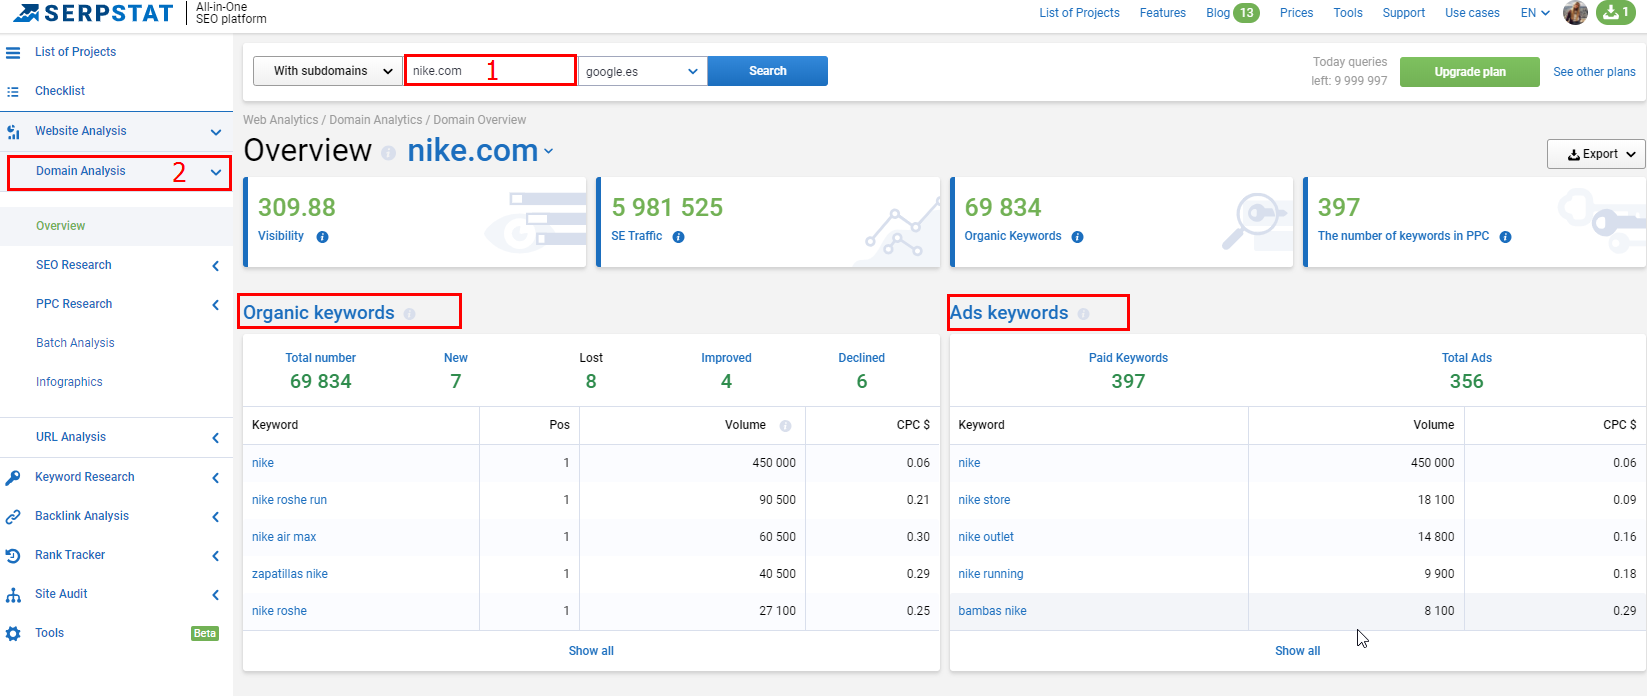
Task: Click the green Upgrade plan button
Action: click(1470, 72)
